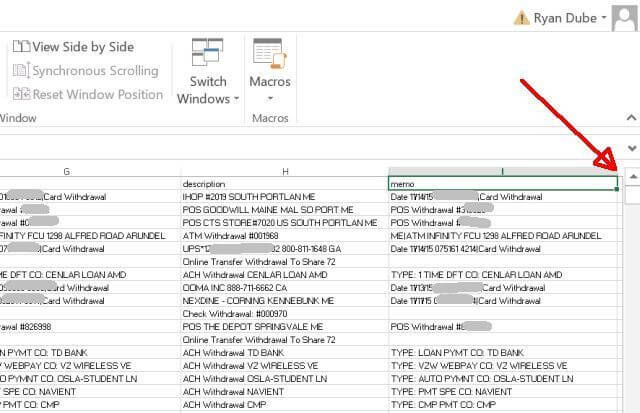Click the Reset Window Position icon
640x413 pixels.
click(x=21, y=94)
